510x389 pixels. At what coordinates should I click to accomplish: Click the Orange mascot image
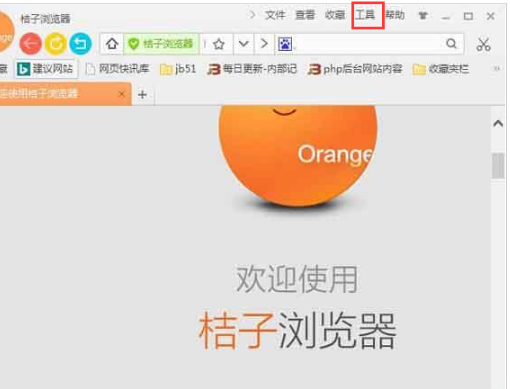click(298, 156)
